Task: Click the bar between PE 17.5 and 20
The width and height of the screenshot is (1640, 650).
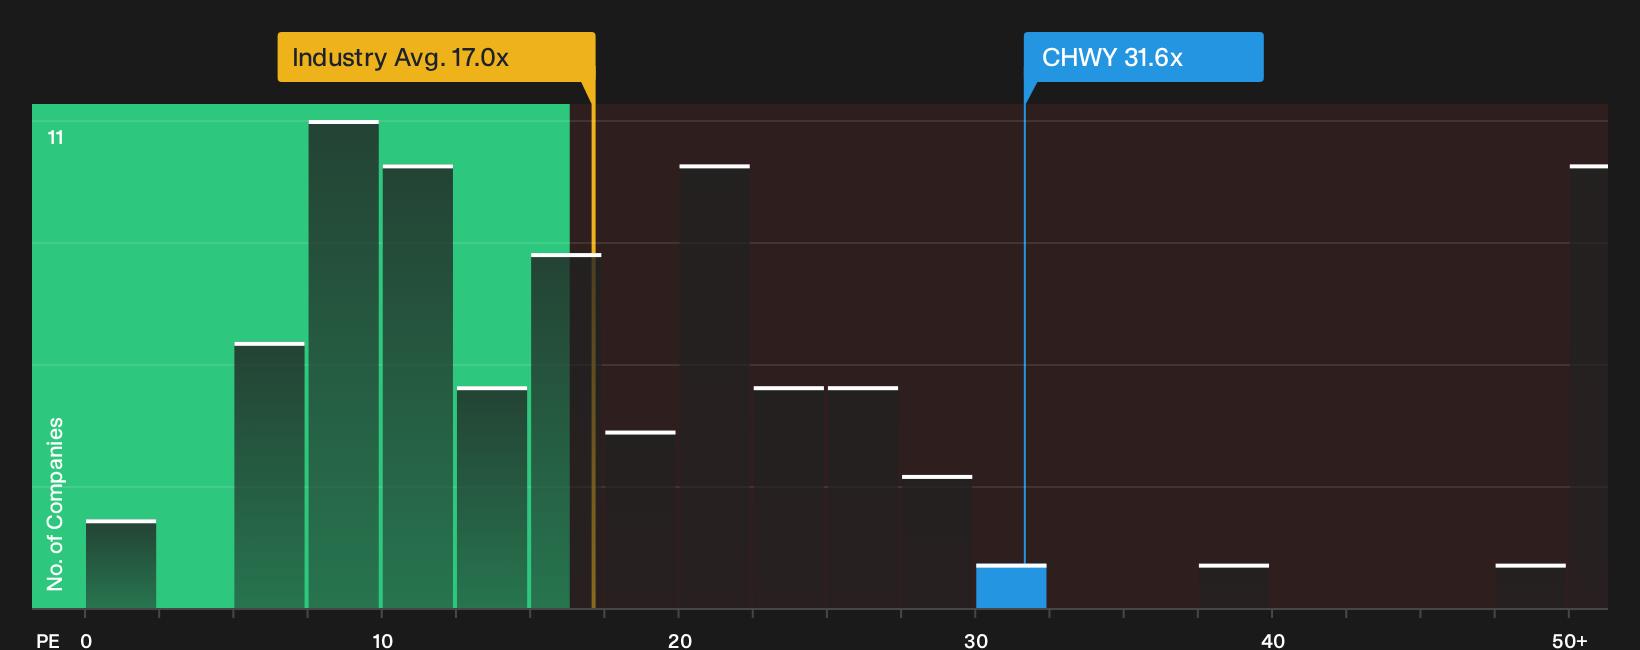Action: click(x=640, y=520)
